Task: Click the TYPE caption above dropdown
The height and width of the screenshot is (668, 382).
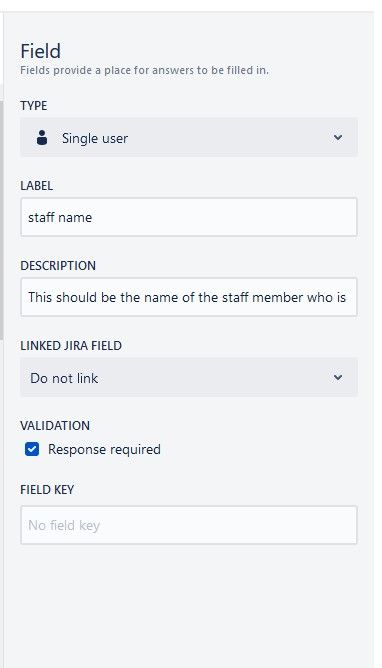Action: (34, 106)
